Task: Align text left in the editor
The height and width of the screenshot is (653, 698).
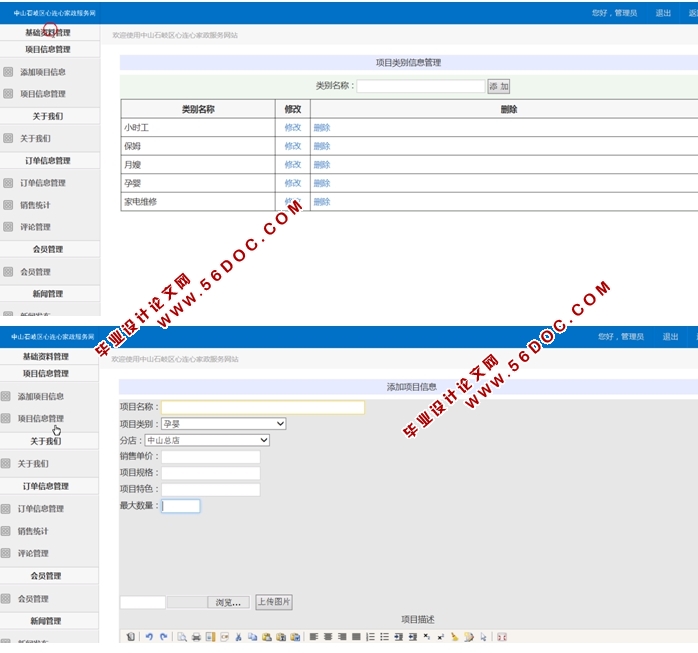Action: click(314, 637)
